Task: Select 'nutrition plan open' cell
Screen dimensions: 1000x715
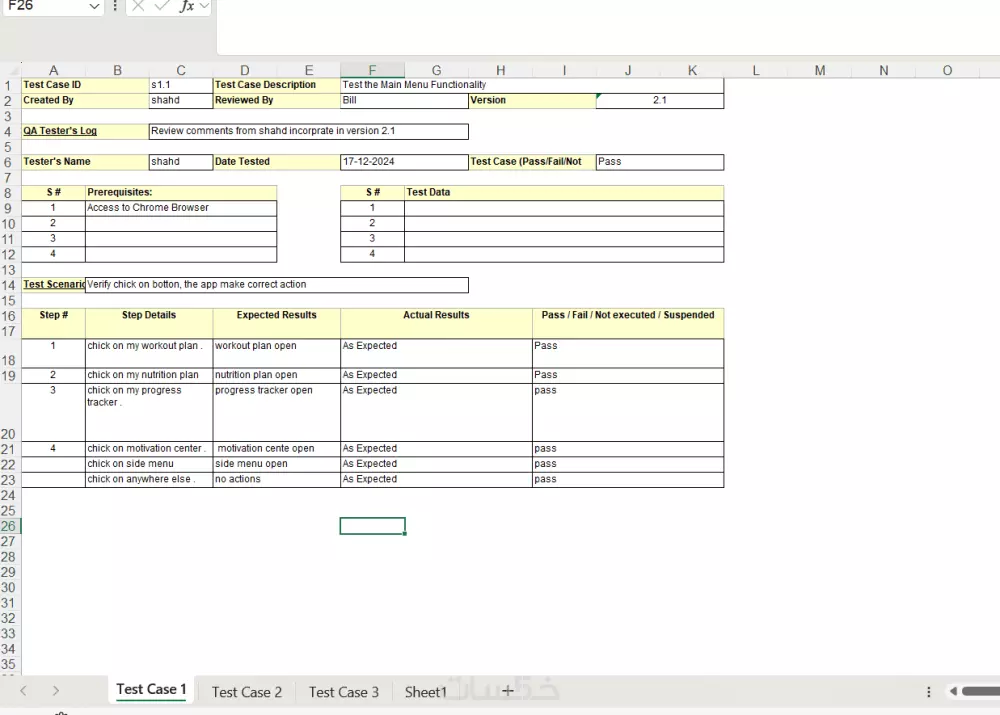Action: (x=277, y=375)
